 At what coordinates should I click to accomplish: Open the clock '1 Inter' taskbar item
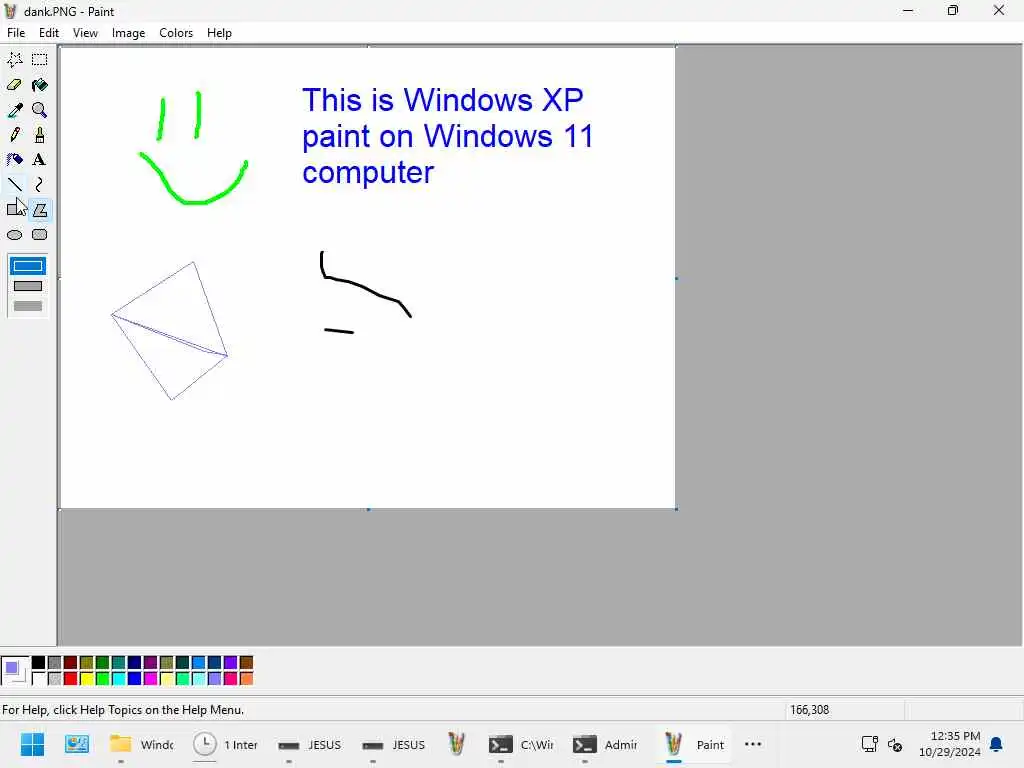point(225,744)
